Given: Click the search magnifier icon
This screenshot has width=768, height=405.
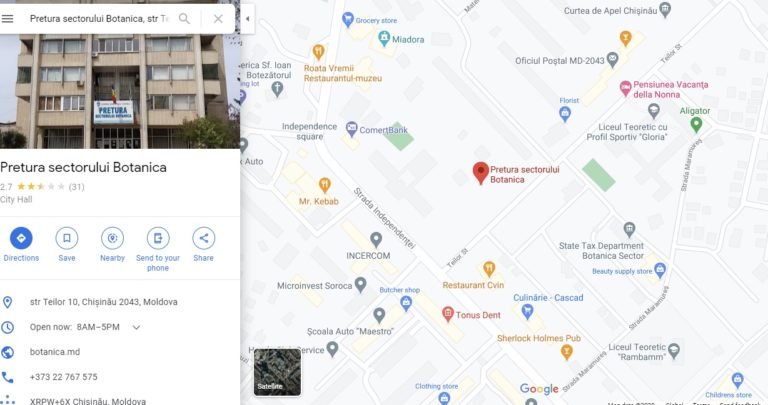Looking at the screenshot, I should coord(184,19).
